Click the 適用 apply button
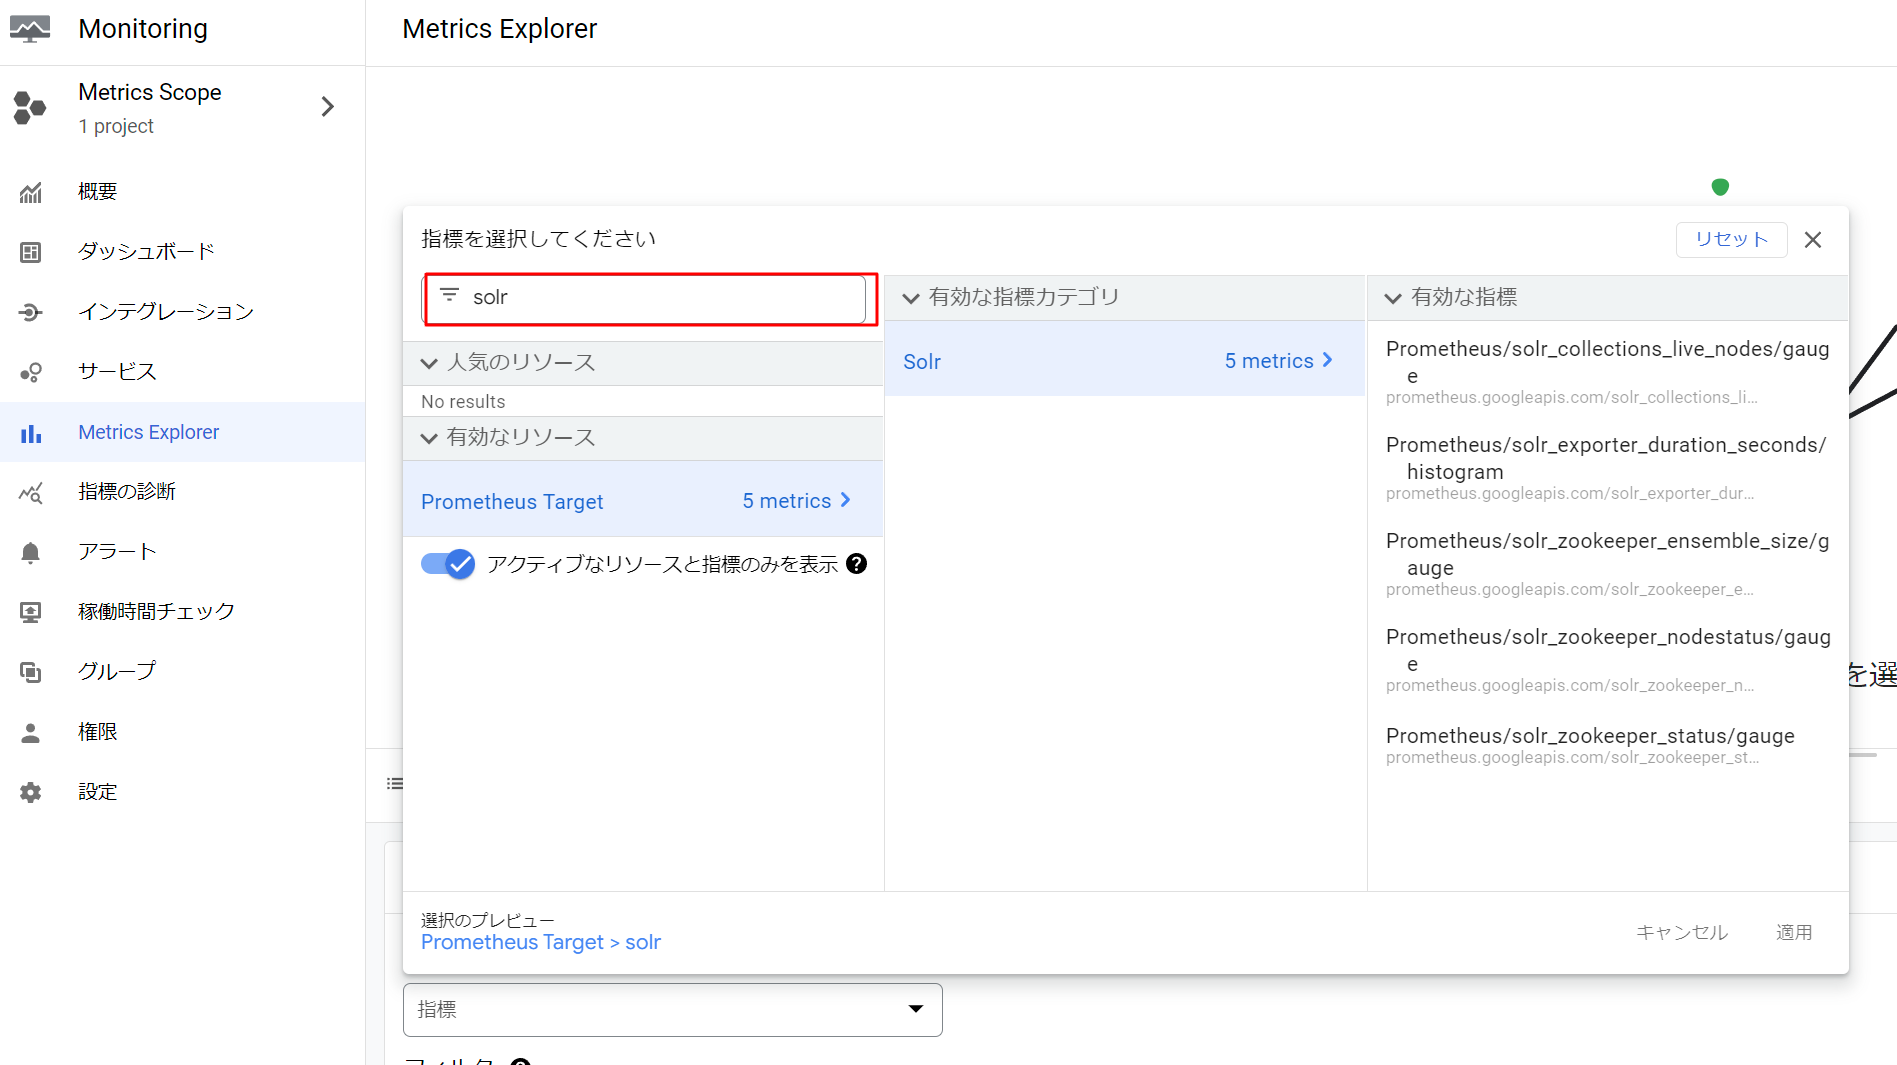This screenshot has height=1065, width=1897. pyautogui.click(x=1794, y=932)
